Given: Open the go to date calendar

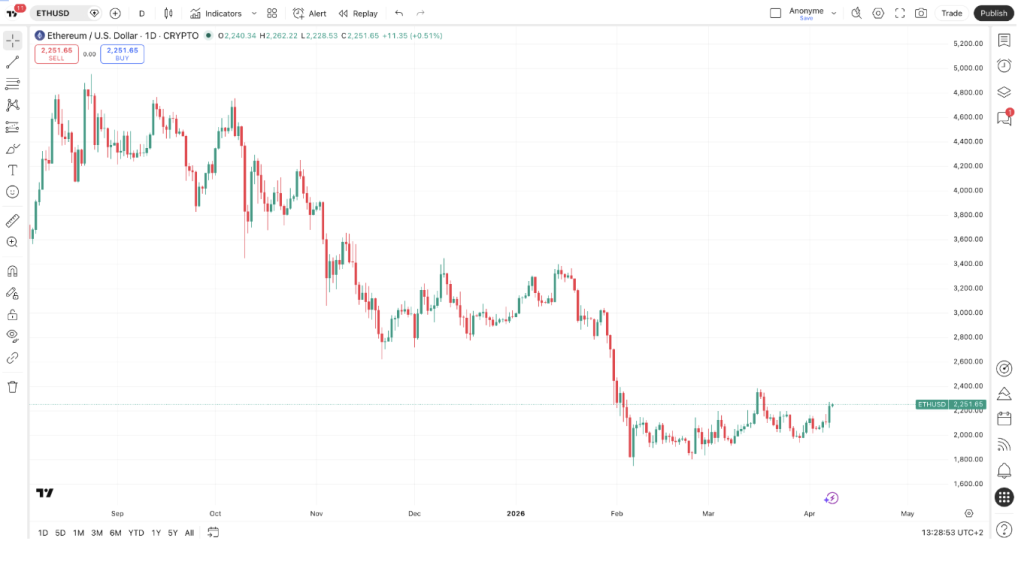Looking at the screenshot, I should 213,533.
